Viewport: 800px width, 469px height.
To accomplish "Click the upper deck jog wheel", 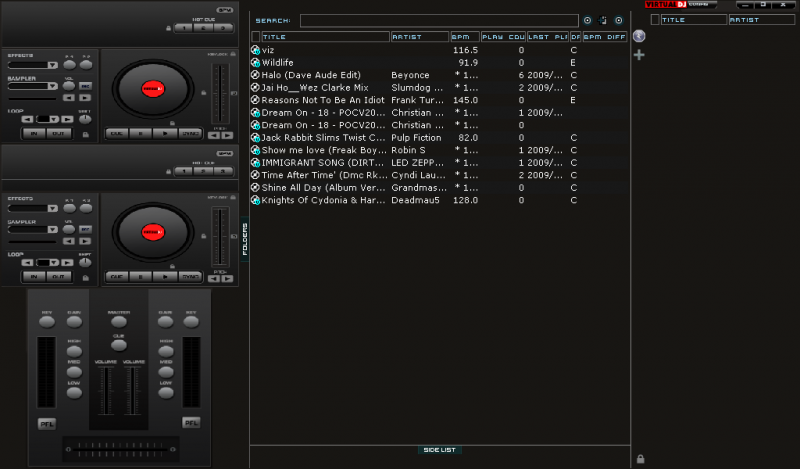I will tap(153, 89).
